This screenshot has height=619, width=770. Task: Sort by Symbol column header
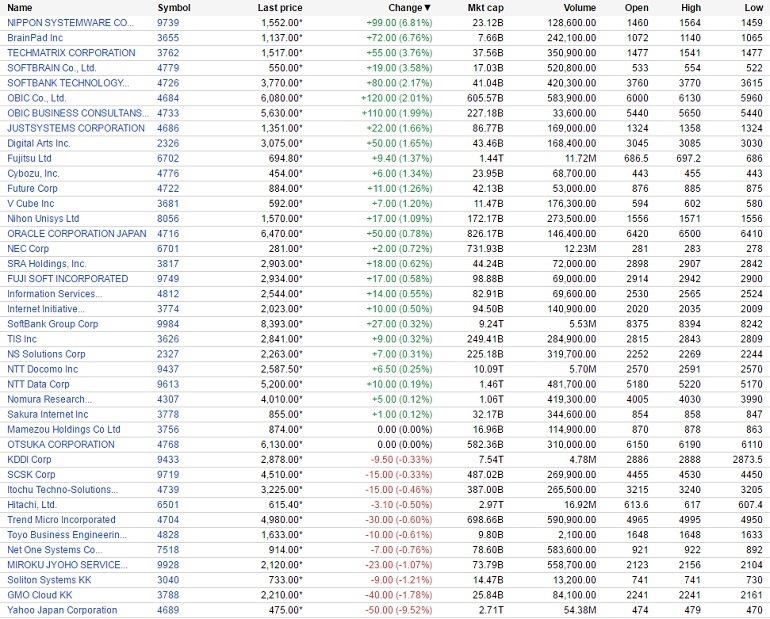click(x=174, y=8)
